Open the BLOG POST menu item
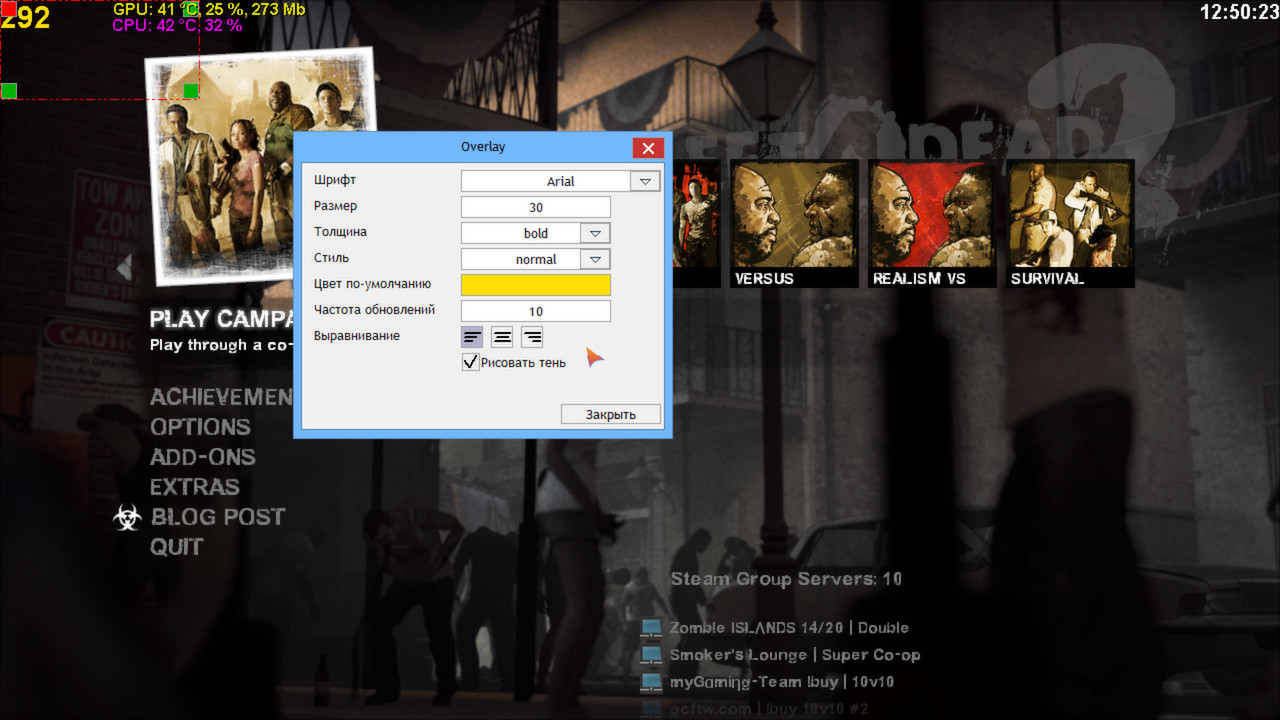 tap(218, 517)
